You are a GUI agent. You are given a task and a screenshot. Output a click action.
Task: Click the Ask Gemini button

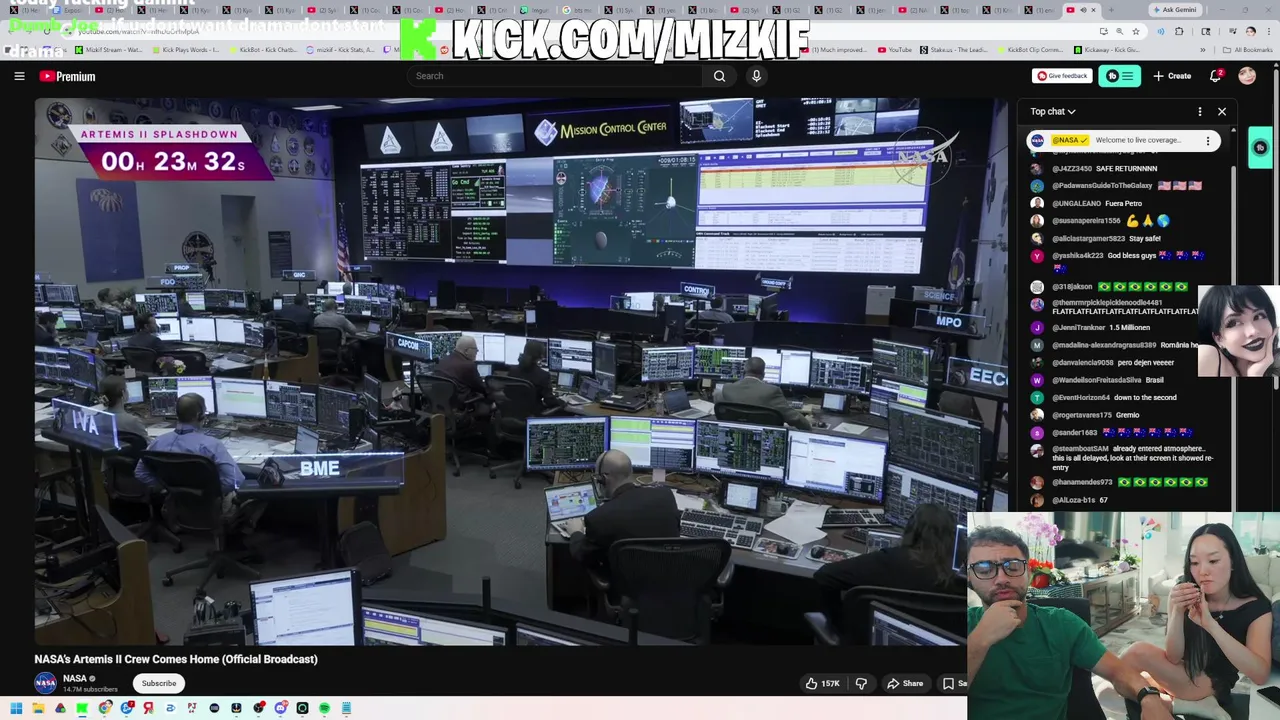(1175, 10)
